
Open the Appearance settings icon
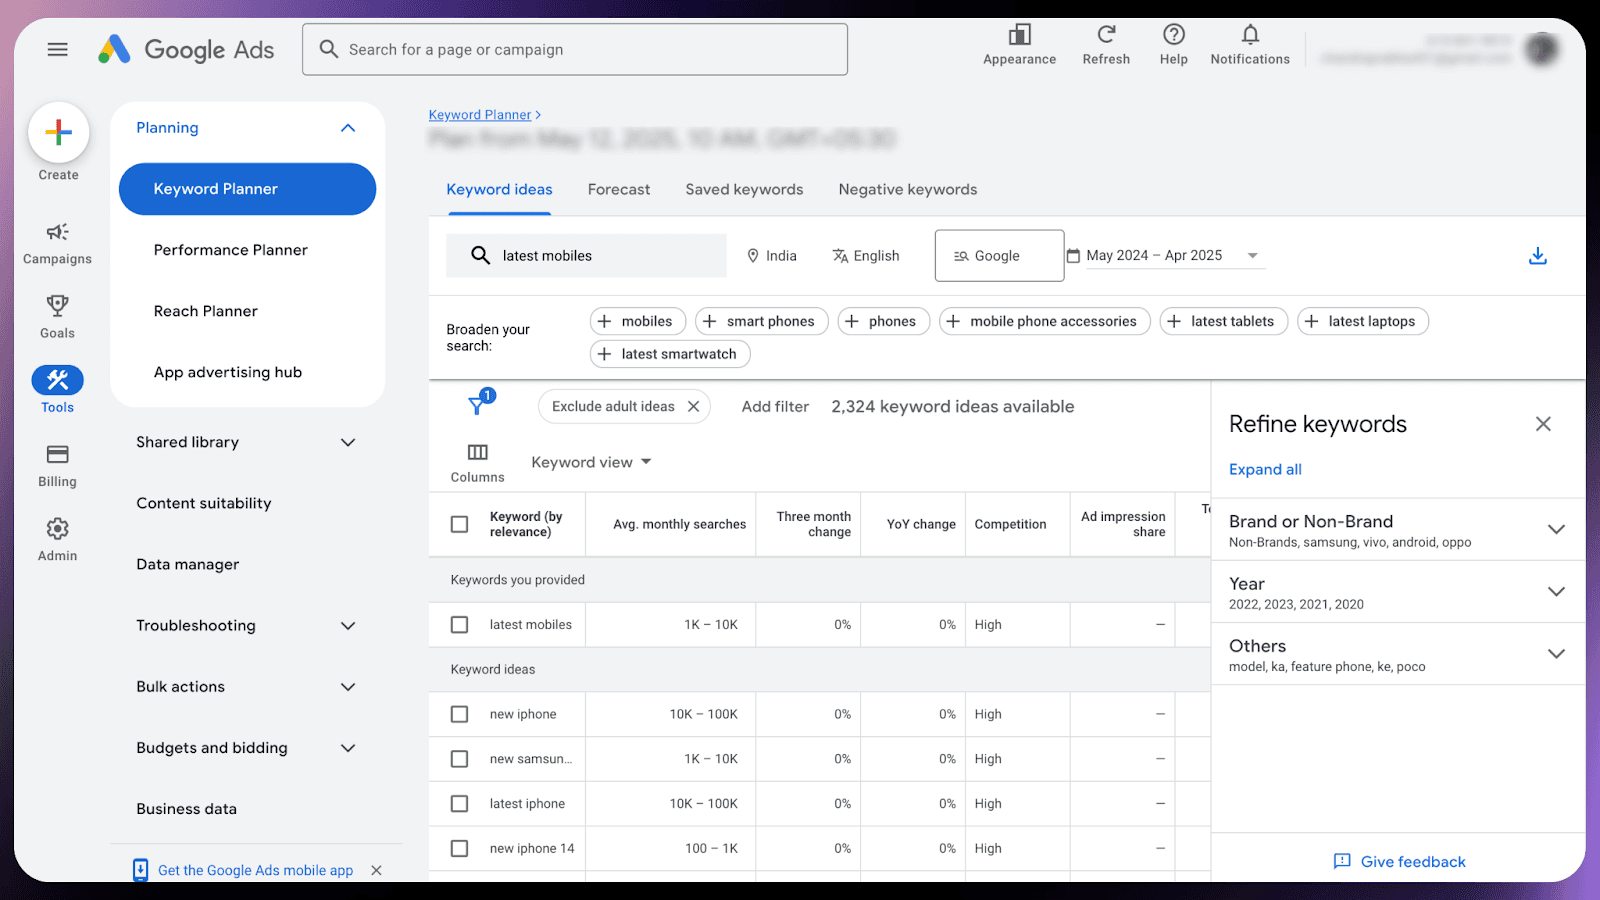coord(1019,35)
